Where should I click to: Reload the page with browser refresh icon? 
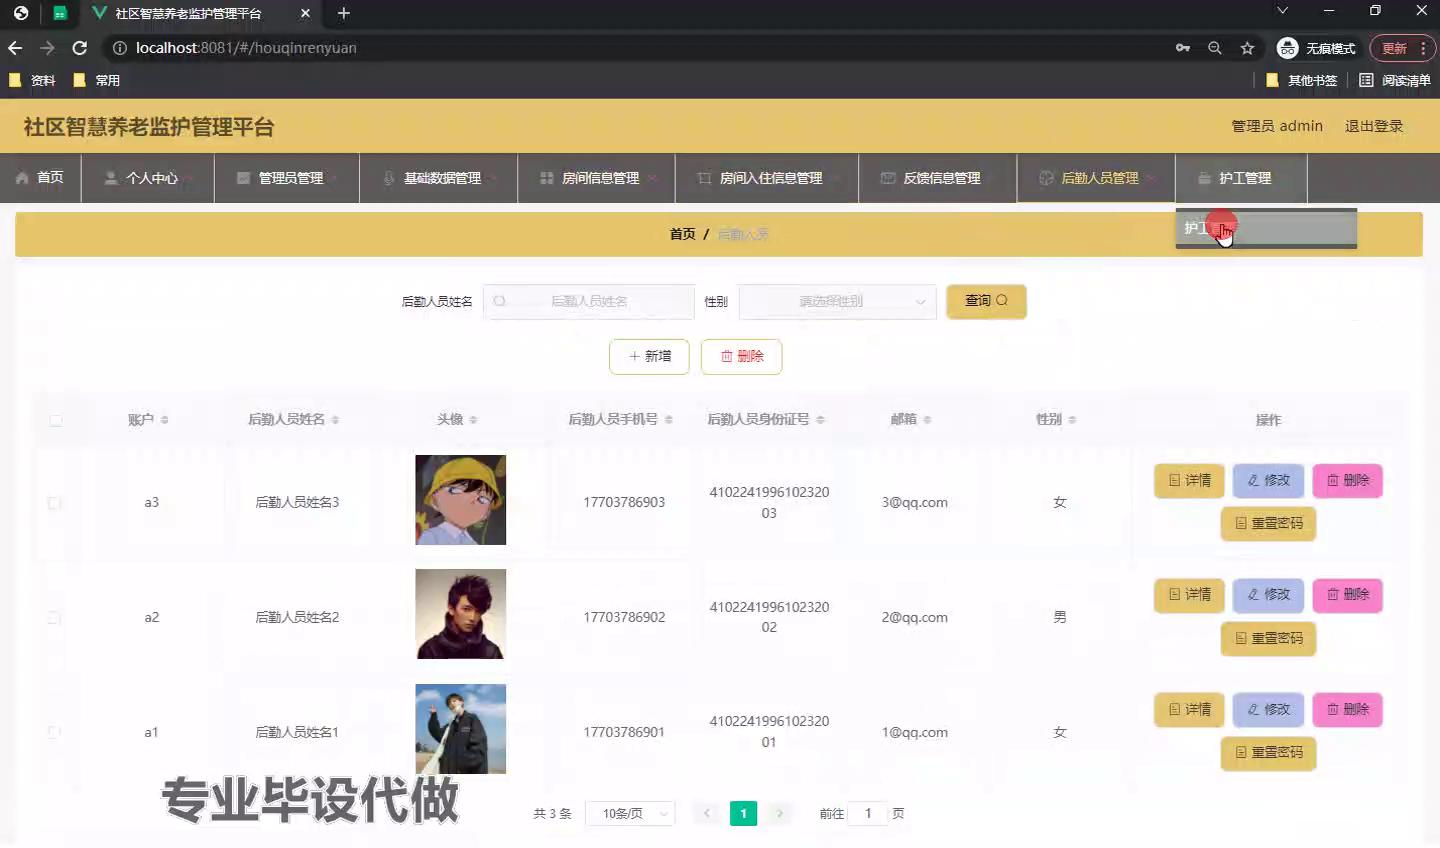click(x=80, y=48)
